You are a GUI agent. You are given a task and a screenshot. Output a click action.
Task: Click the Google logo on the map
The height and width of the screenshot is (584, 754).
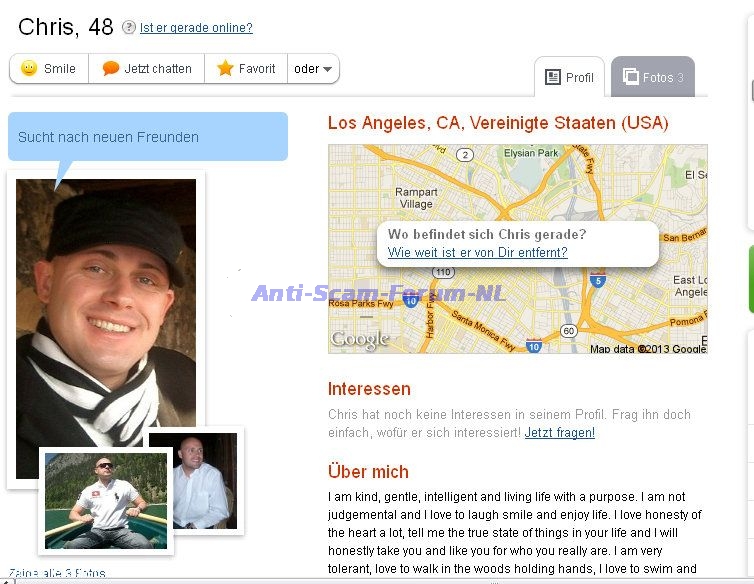tap(359, 340)
